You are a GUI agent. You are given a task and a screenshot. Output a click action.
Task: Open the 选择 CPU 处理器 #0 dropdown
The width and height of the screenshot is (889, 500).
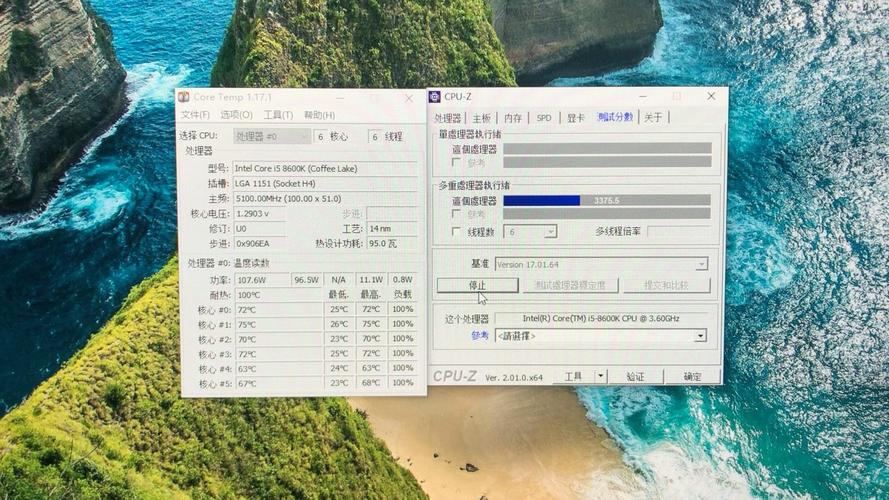tap(272, 136)
